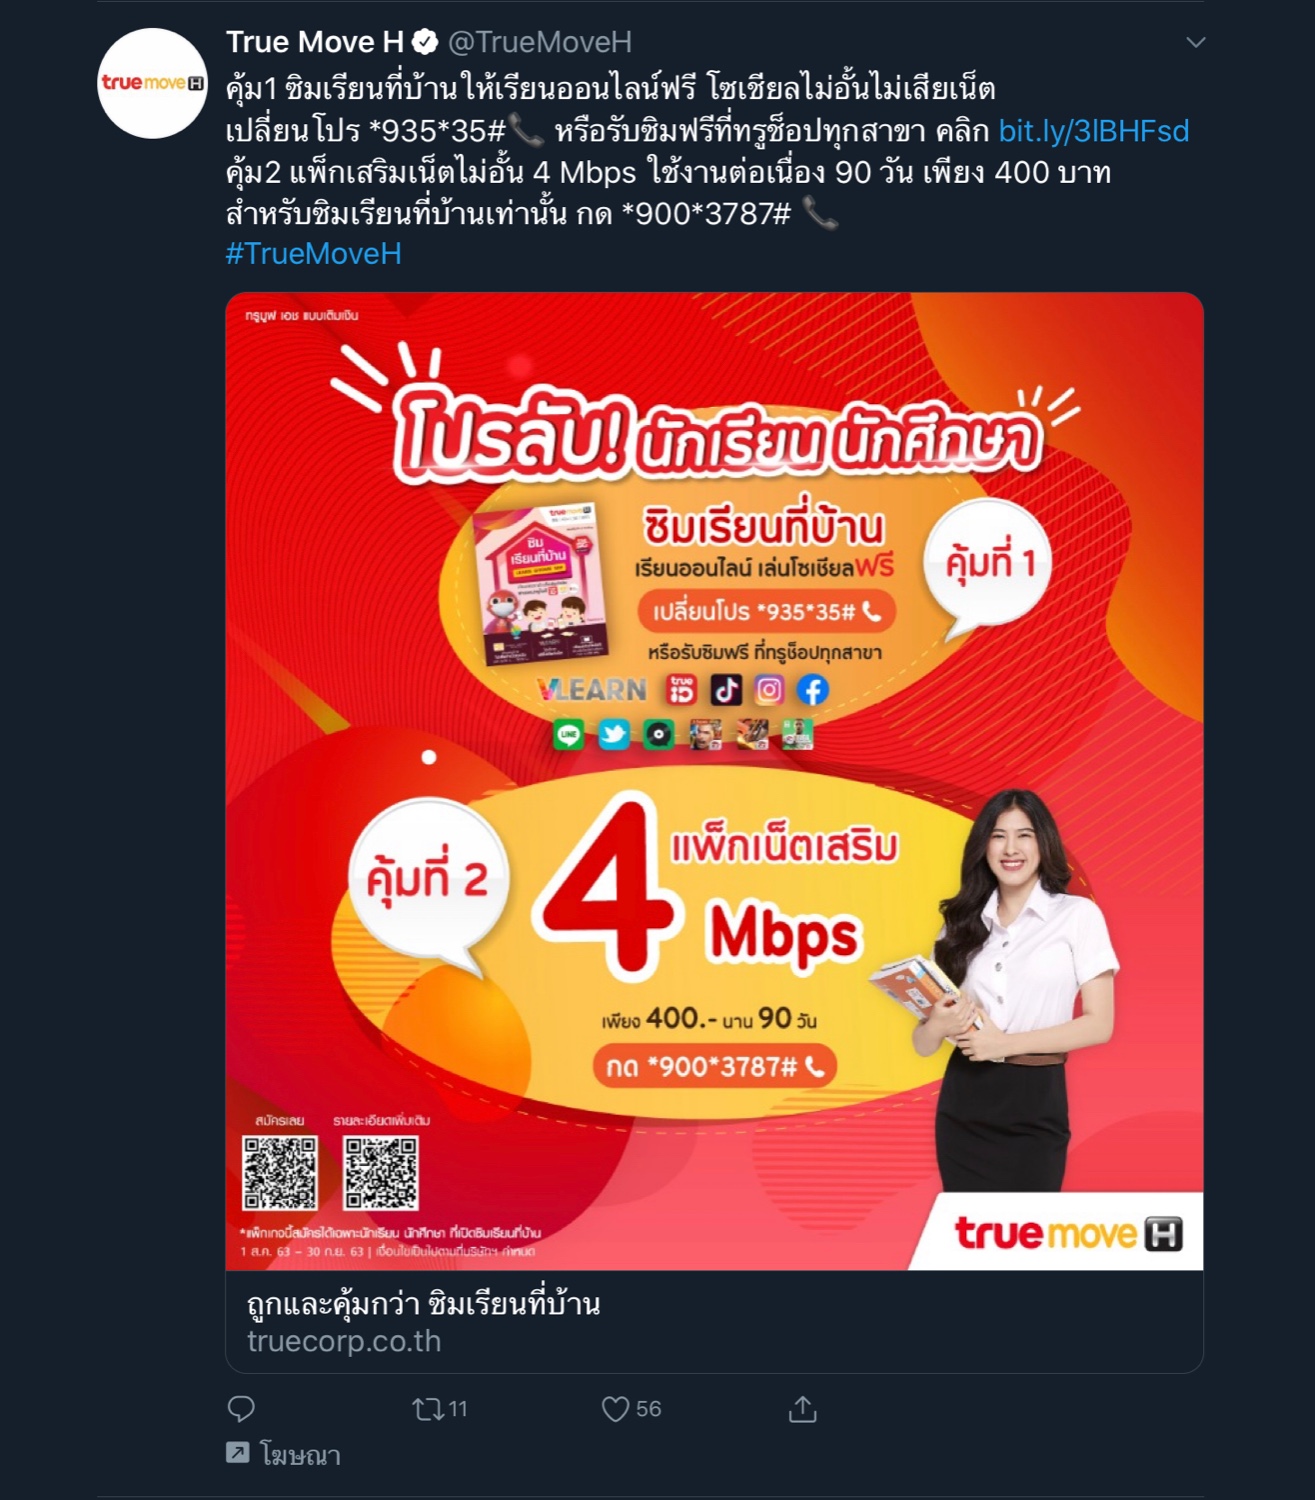
Task: Click the promoted arrow icon beside โฆษณา
Action: click(237, 1453)
